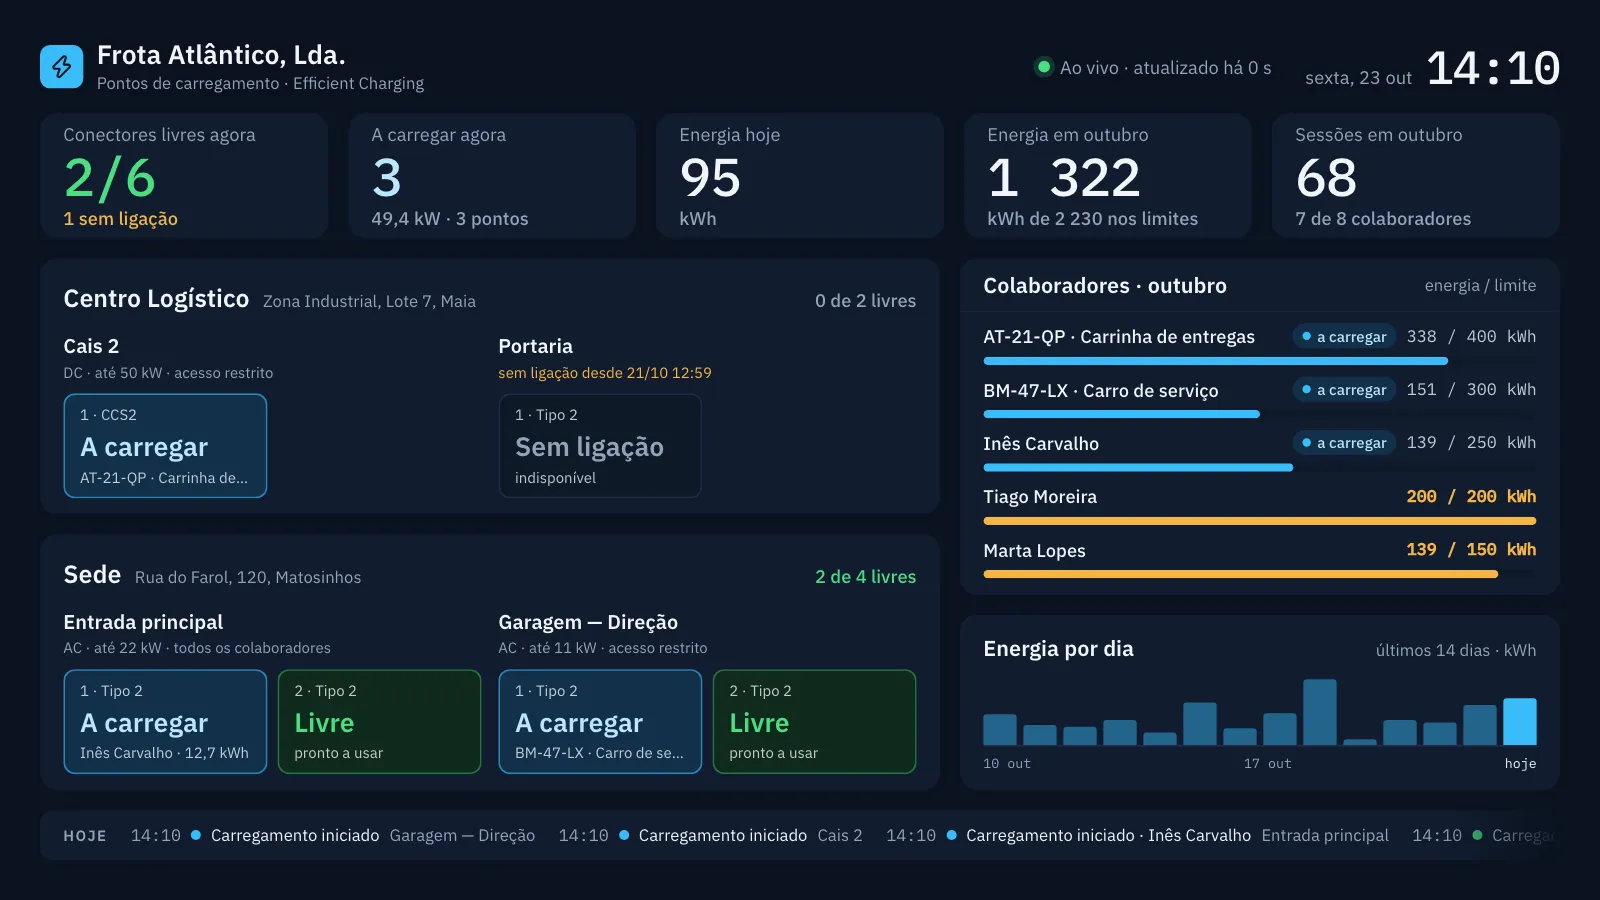The height and width of the screenshot is (900, 1600).
Task: Open the Cais 2 CCS2 connector card
Action: click(x=165, y=446)
